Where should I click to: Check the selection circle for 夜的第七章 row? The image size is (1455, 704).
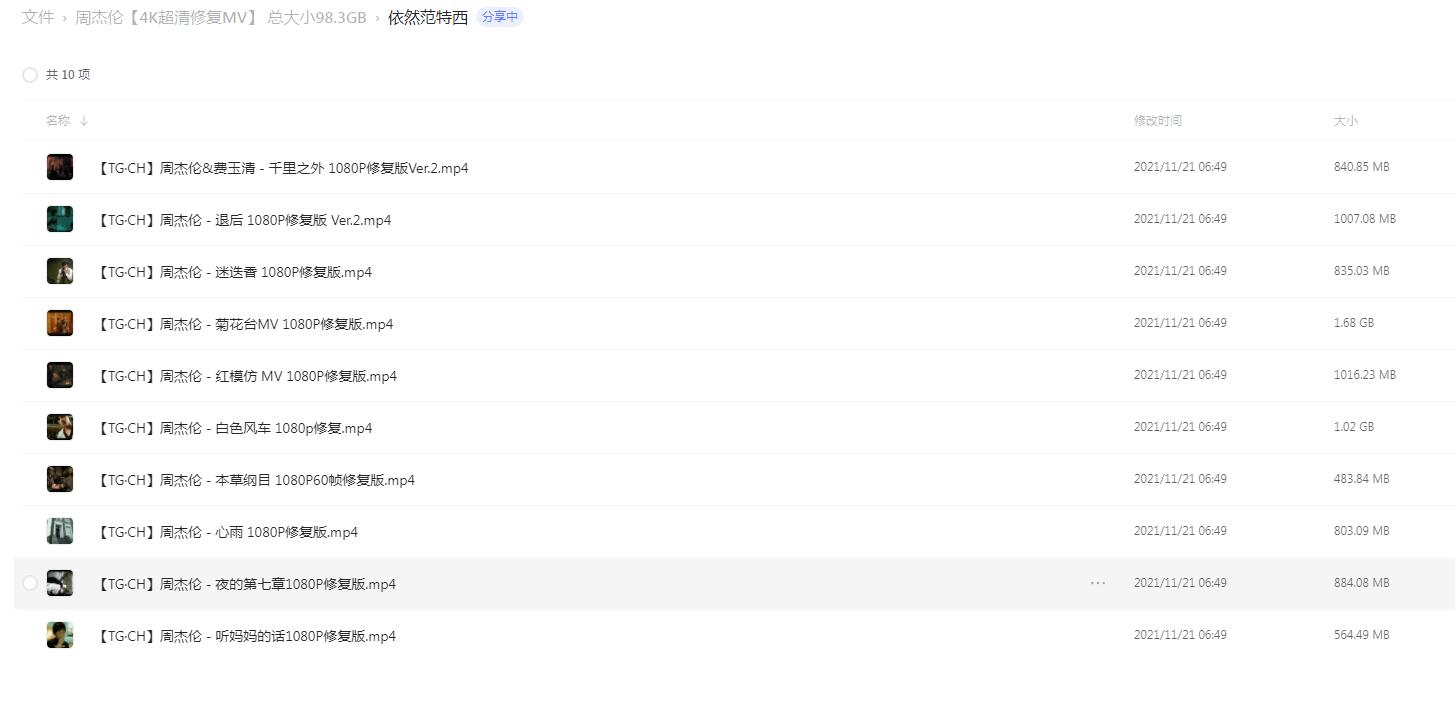(x=30, y=583)
